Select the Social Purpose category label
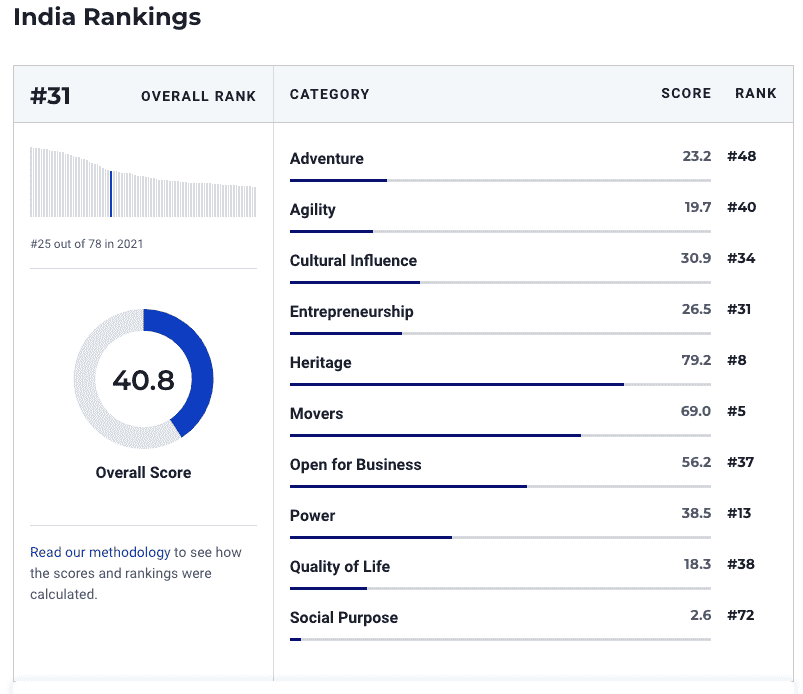 (x=343, y=617)
